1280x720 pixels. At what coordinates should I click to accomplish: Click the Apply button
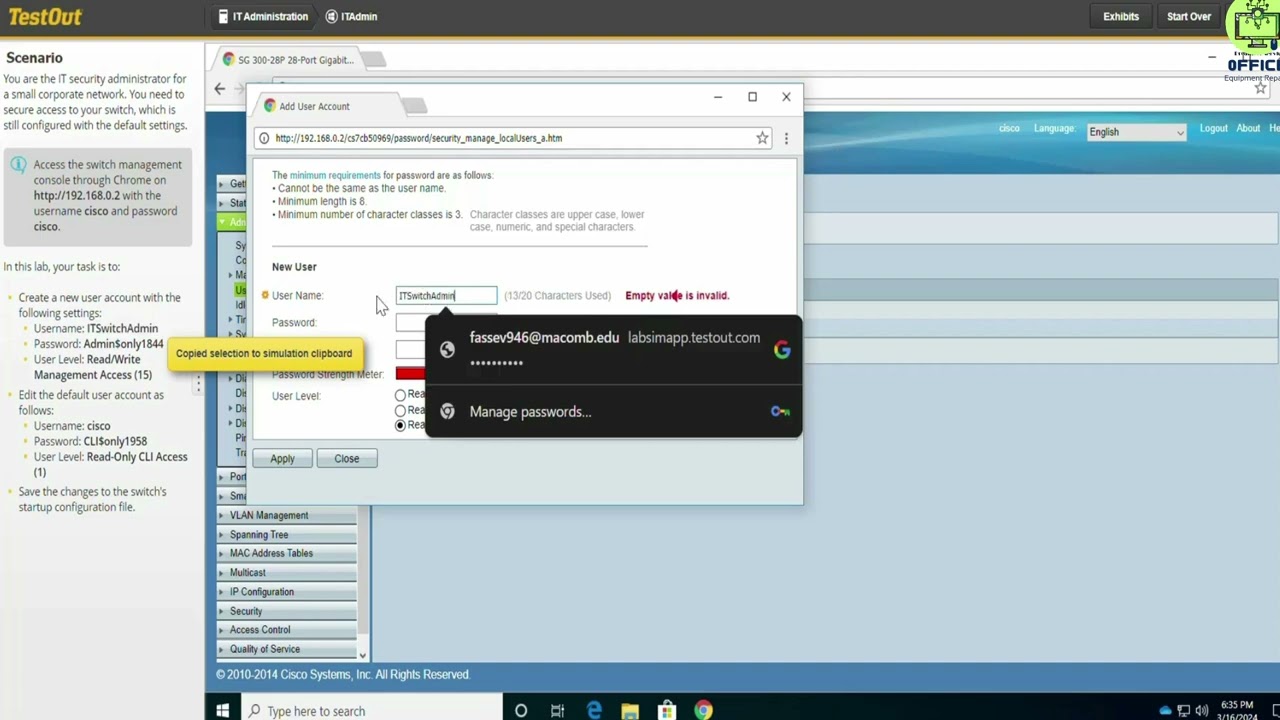[282, 458]
